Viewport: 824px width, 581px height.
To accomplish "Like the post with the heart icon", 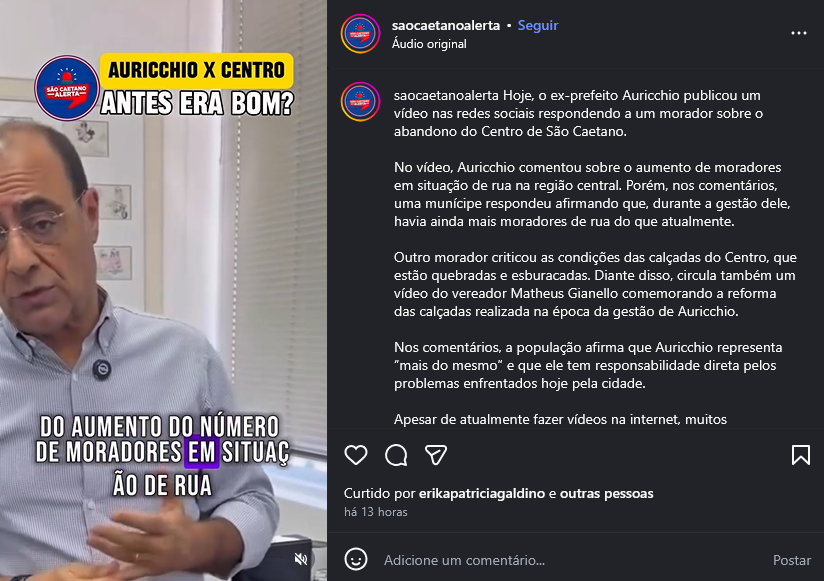I will click(x=356, y=455).
